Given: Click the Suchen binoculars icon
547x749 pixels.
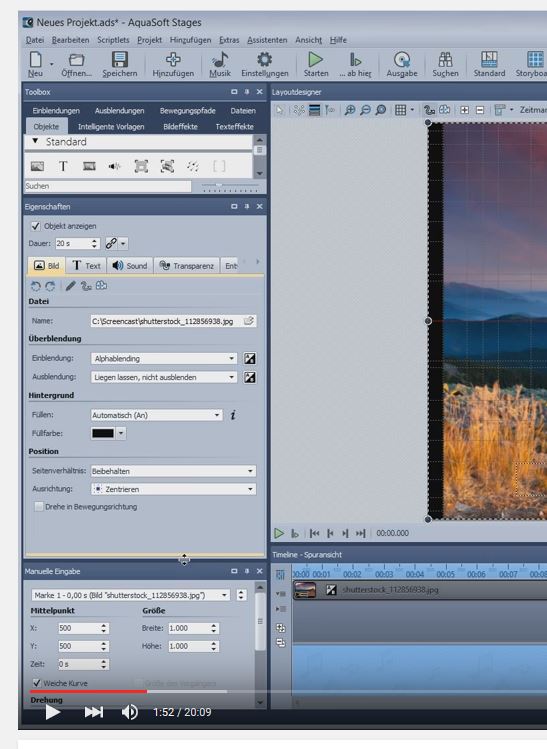Looking at the screenshot, I should tap(445, 60).
